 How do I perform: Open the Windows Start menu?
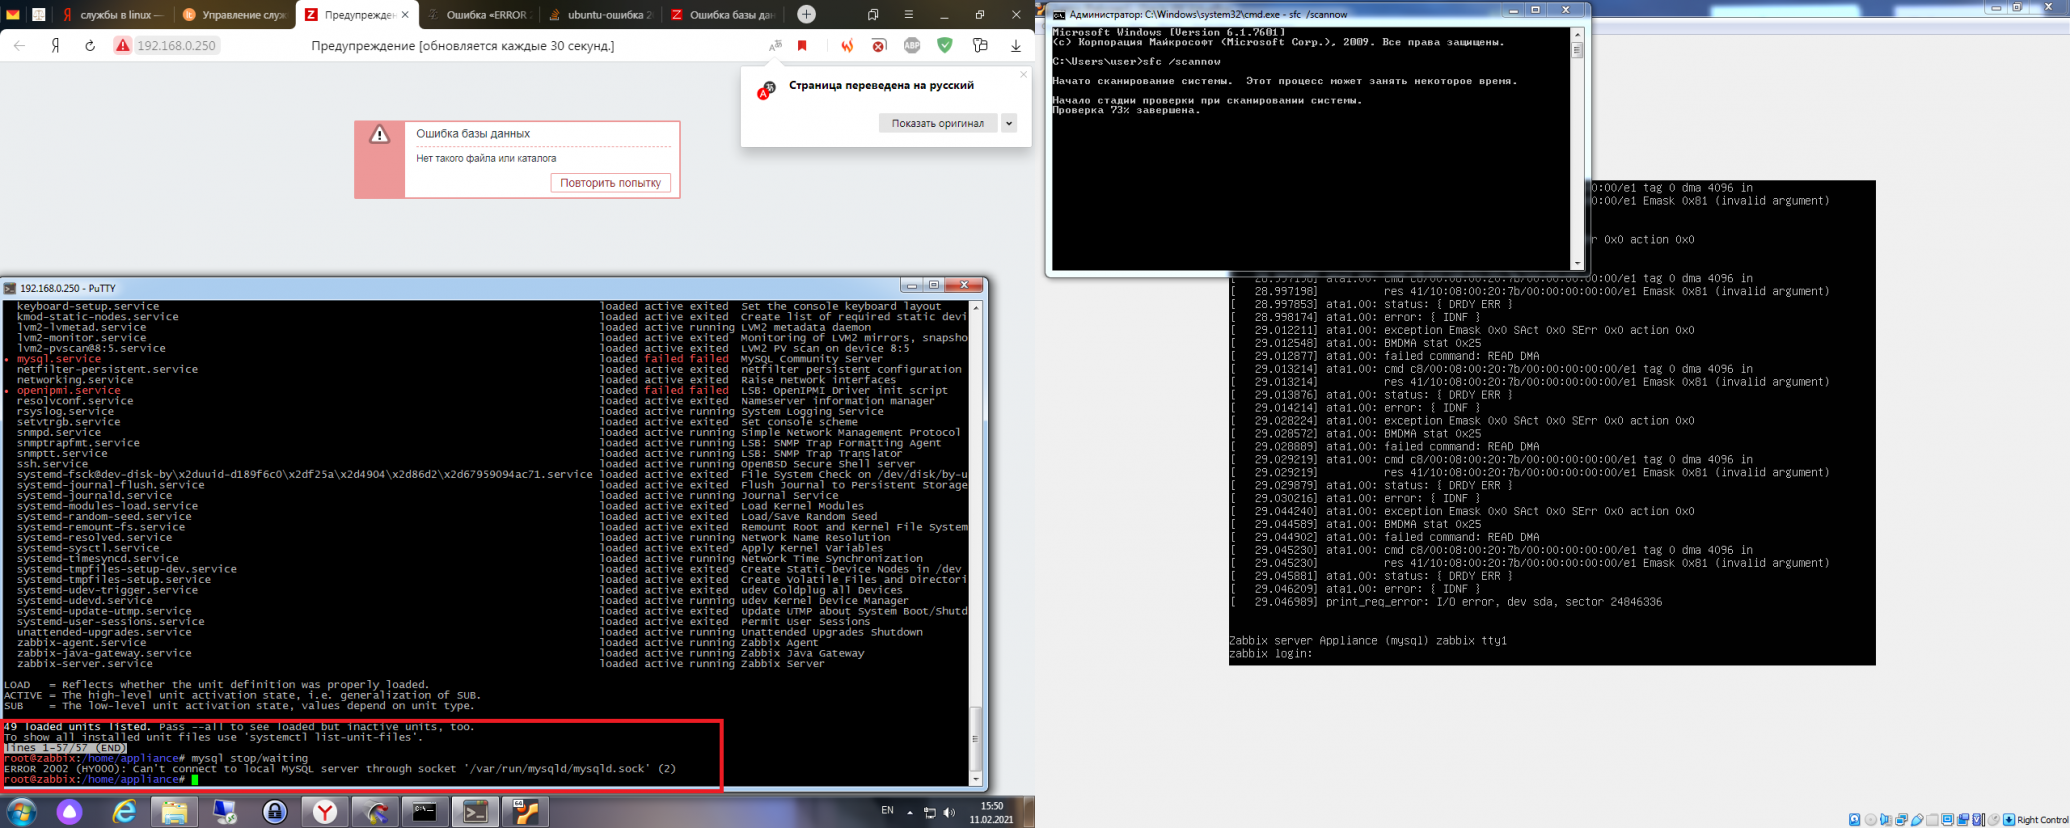pos(21,812)
